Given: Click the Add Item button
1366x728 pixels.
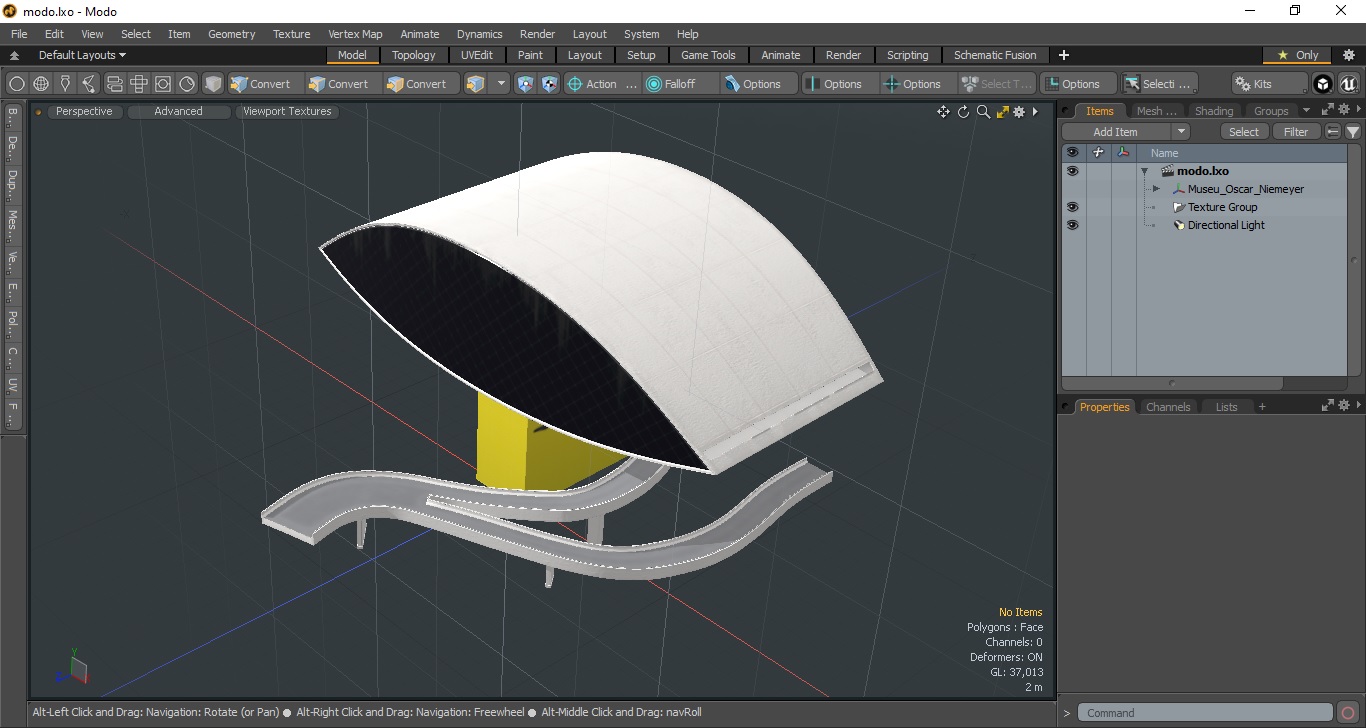Looking at the screenshot, I should coord(1116,132).
